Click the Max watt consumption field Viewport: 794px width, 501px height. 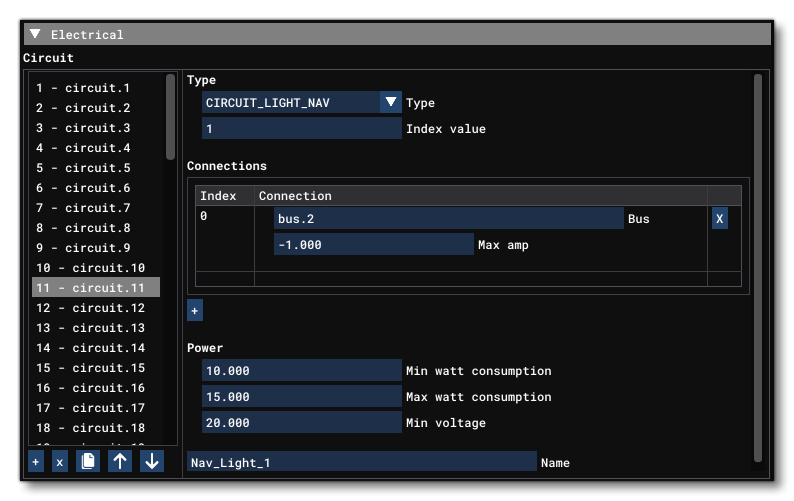pos(301,397)
